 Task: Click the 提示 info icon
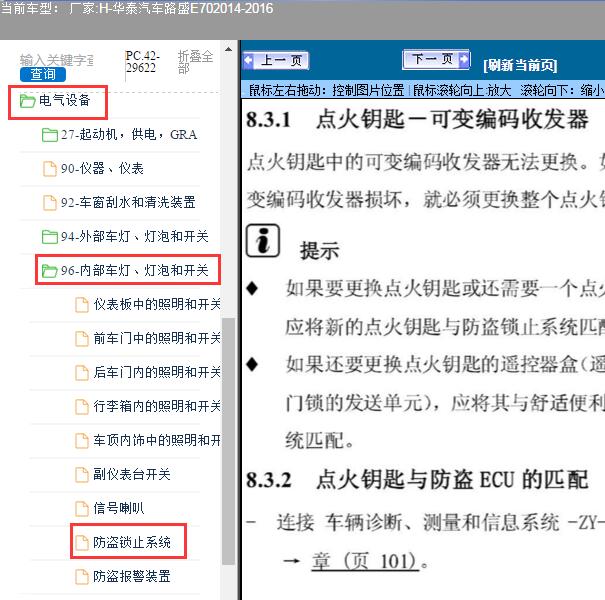263,240
